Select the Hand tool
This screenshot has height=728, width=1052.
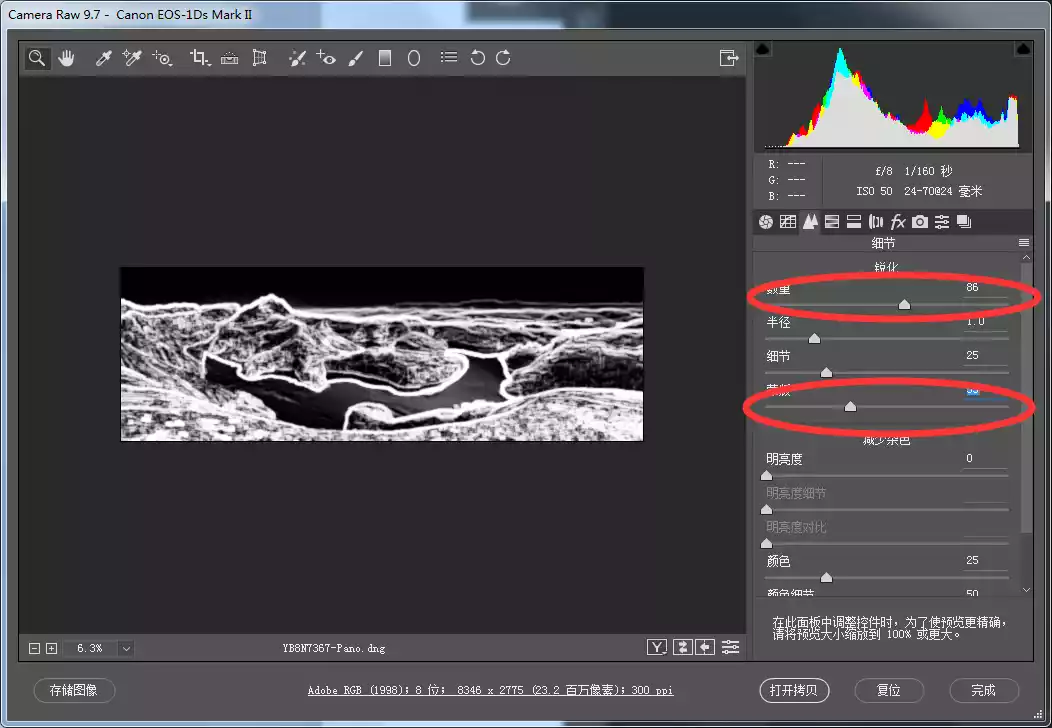click(x=66, y=58)
